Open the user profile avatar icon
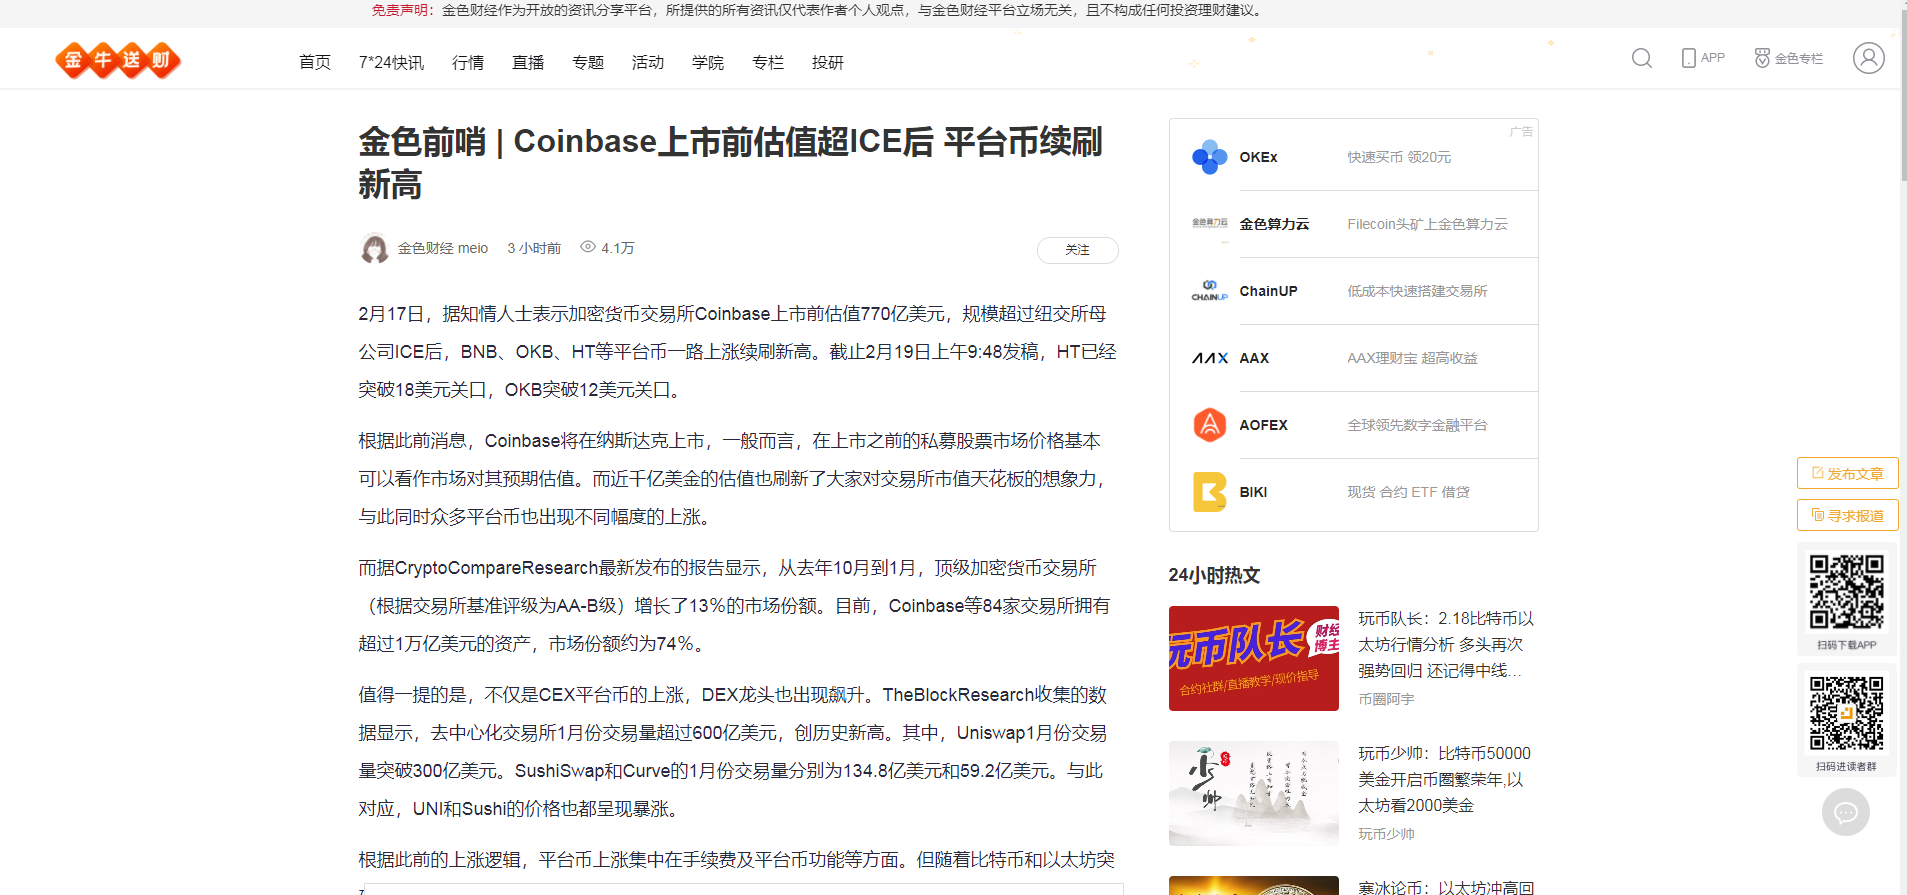Image resolution: width=1907 pixels, height=895 pixels. (x=1868, y=58)
